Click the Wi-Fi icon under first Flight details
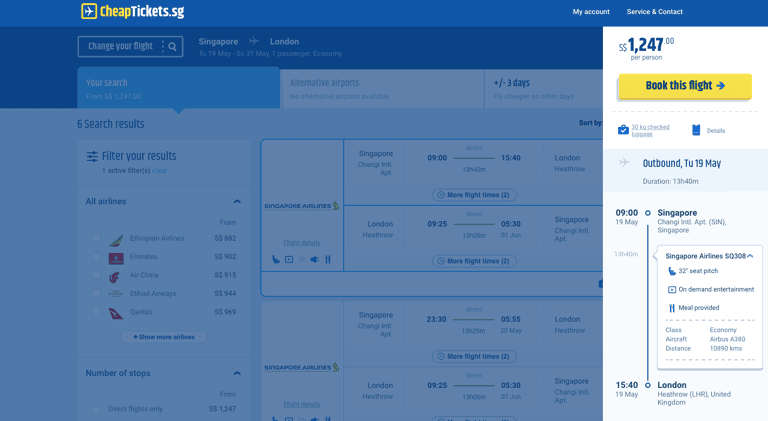Image resolution: width=768 pixels, height=421 pixels. coord(302,259)
